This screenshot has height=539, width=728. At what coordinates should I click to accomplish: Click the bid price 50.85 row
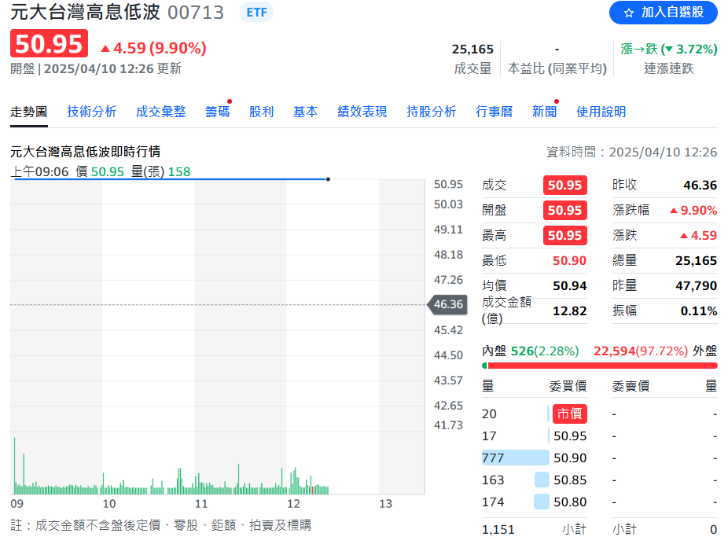(534, 480)
